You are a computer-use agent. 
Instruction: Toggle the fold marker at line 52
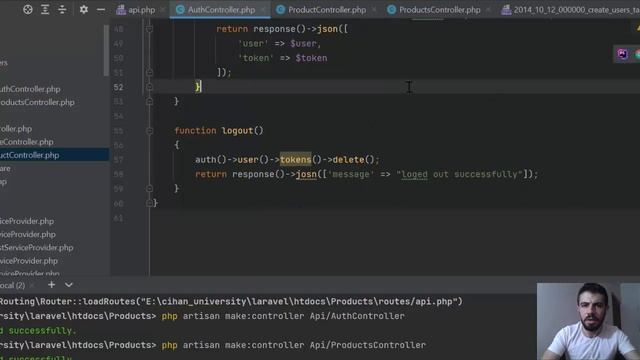149,87
